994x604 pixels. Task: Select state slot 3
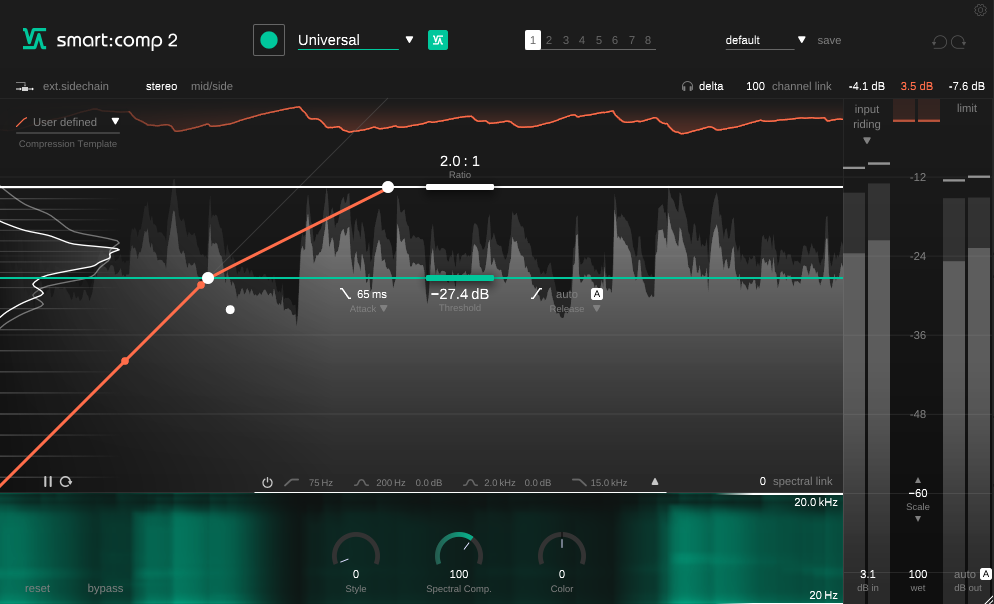[566, 40]
